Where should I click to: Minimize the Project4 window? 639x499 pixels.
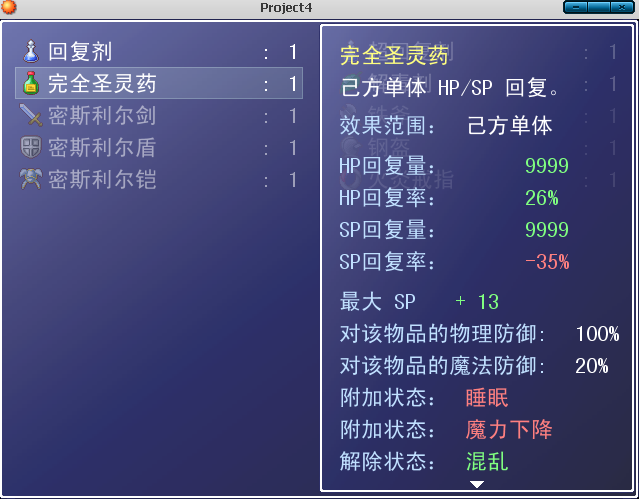point(576,7)
